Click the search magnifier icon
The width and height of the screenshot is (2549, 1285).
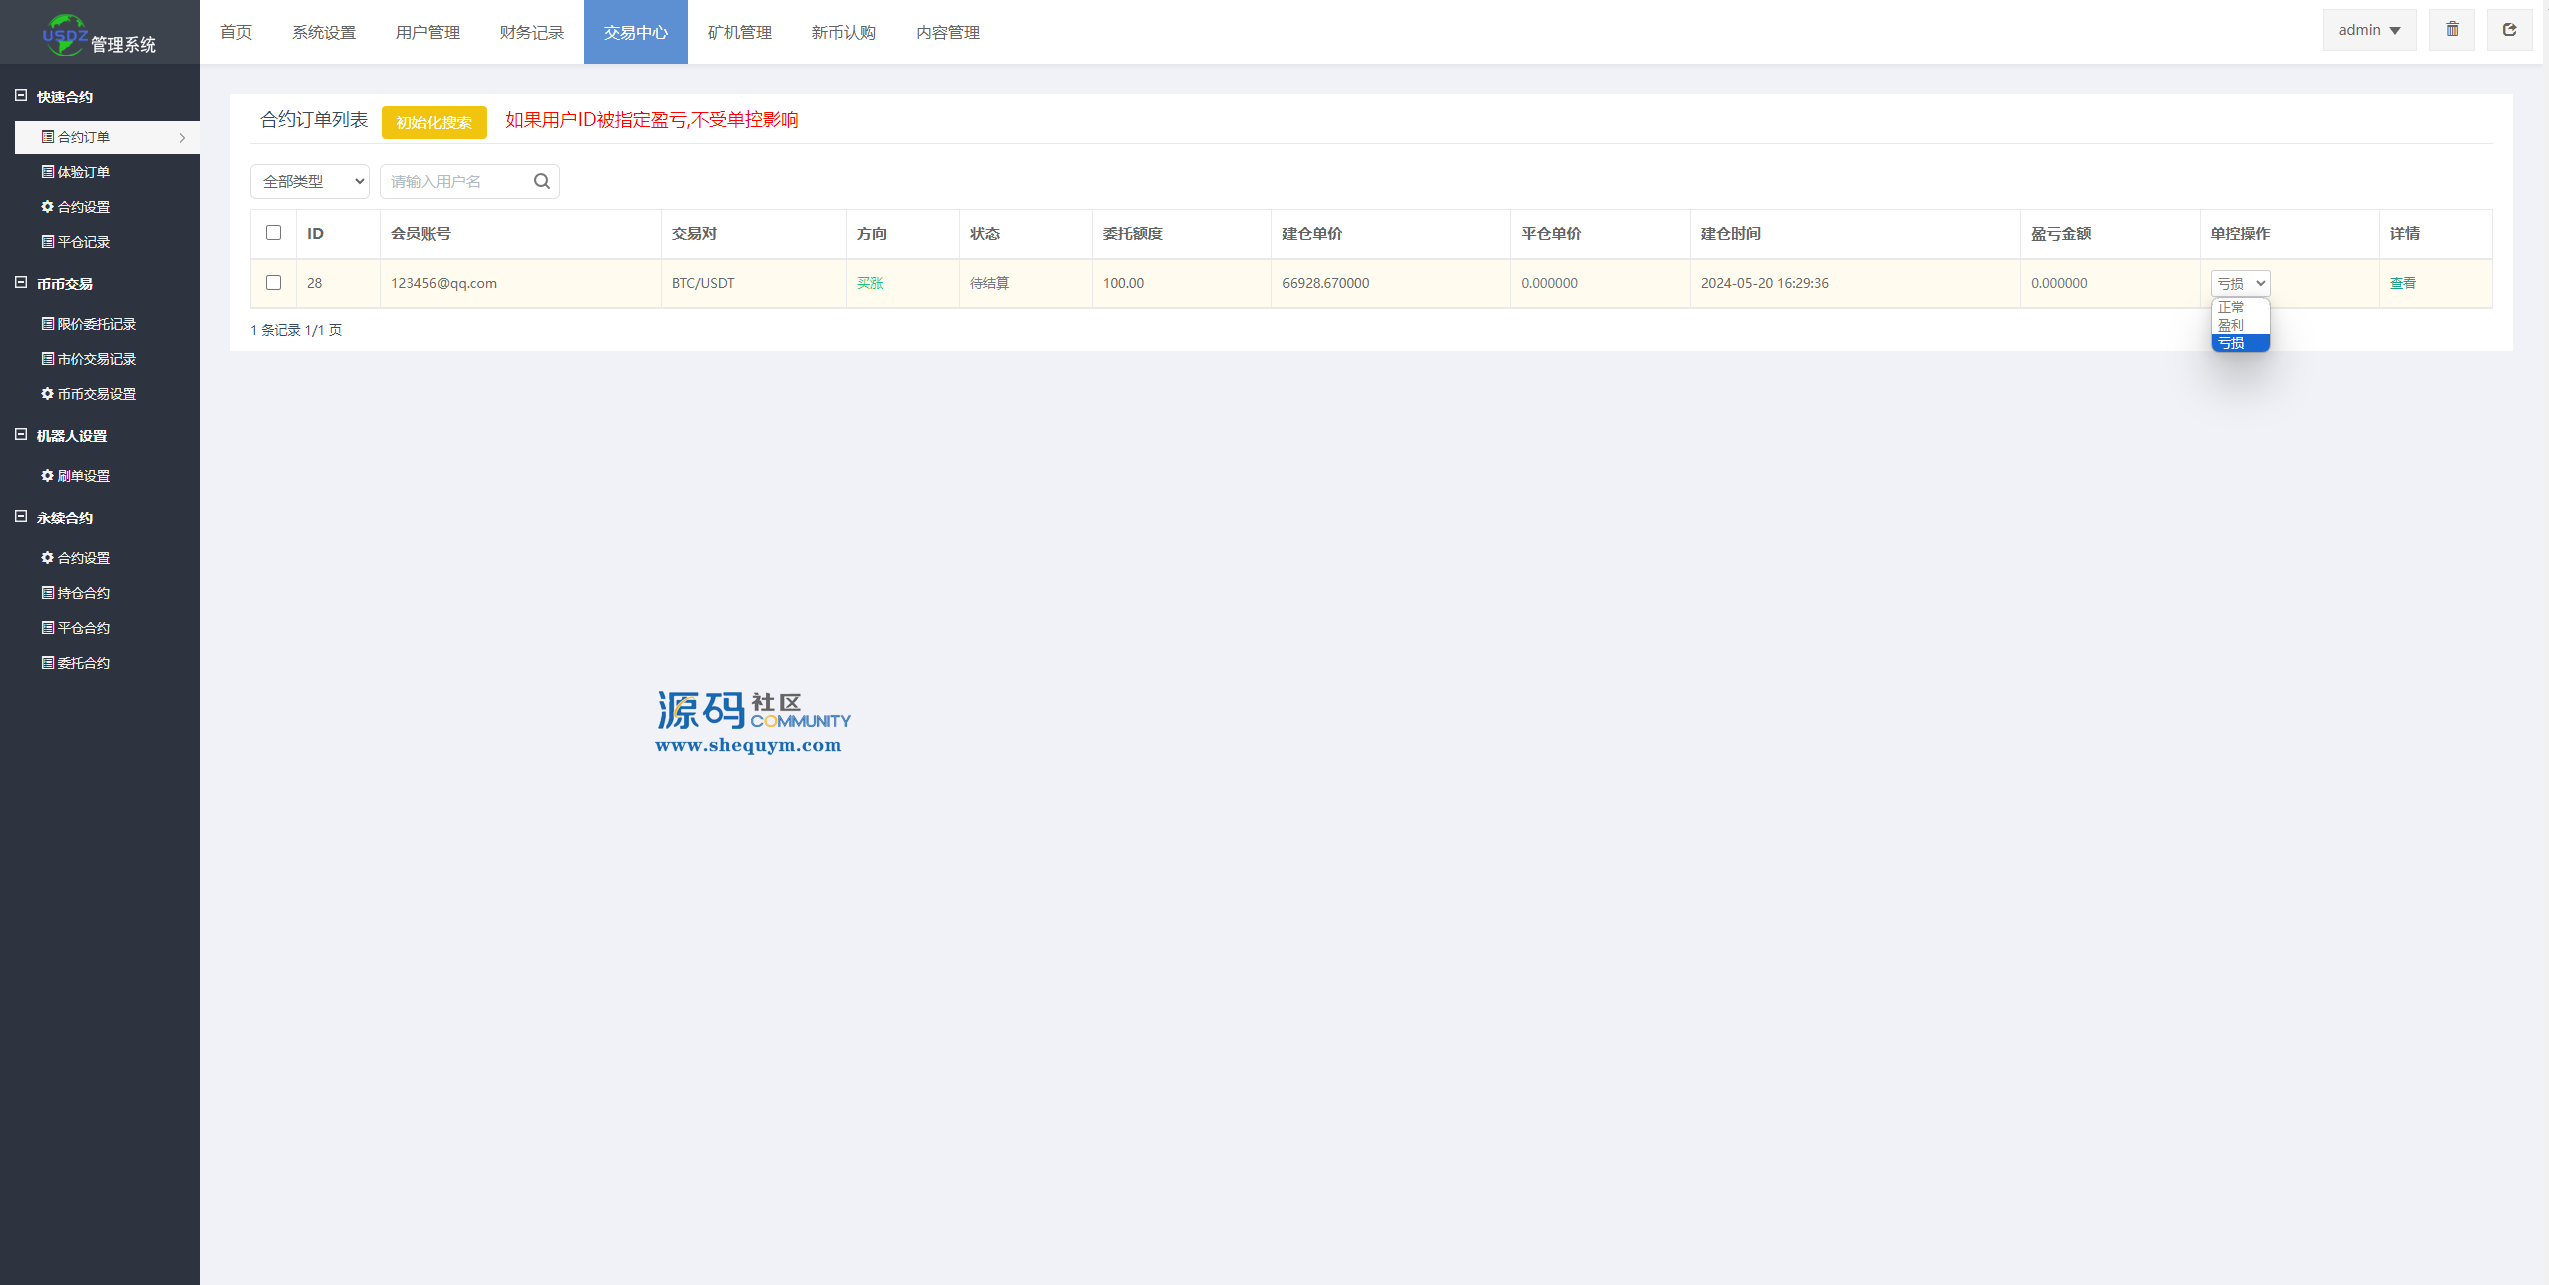(542, 181)
